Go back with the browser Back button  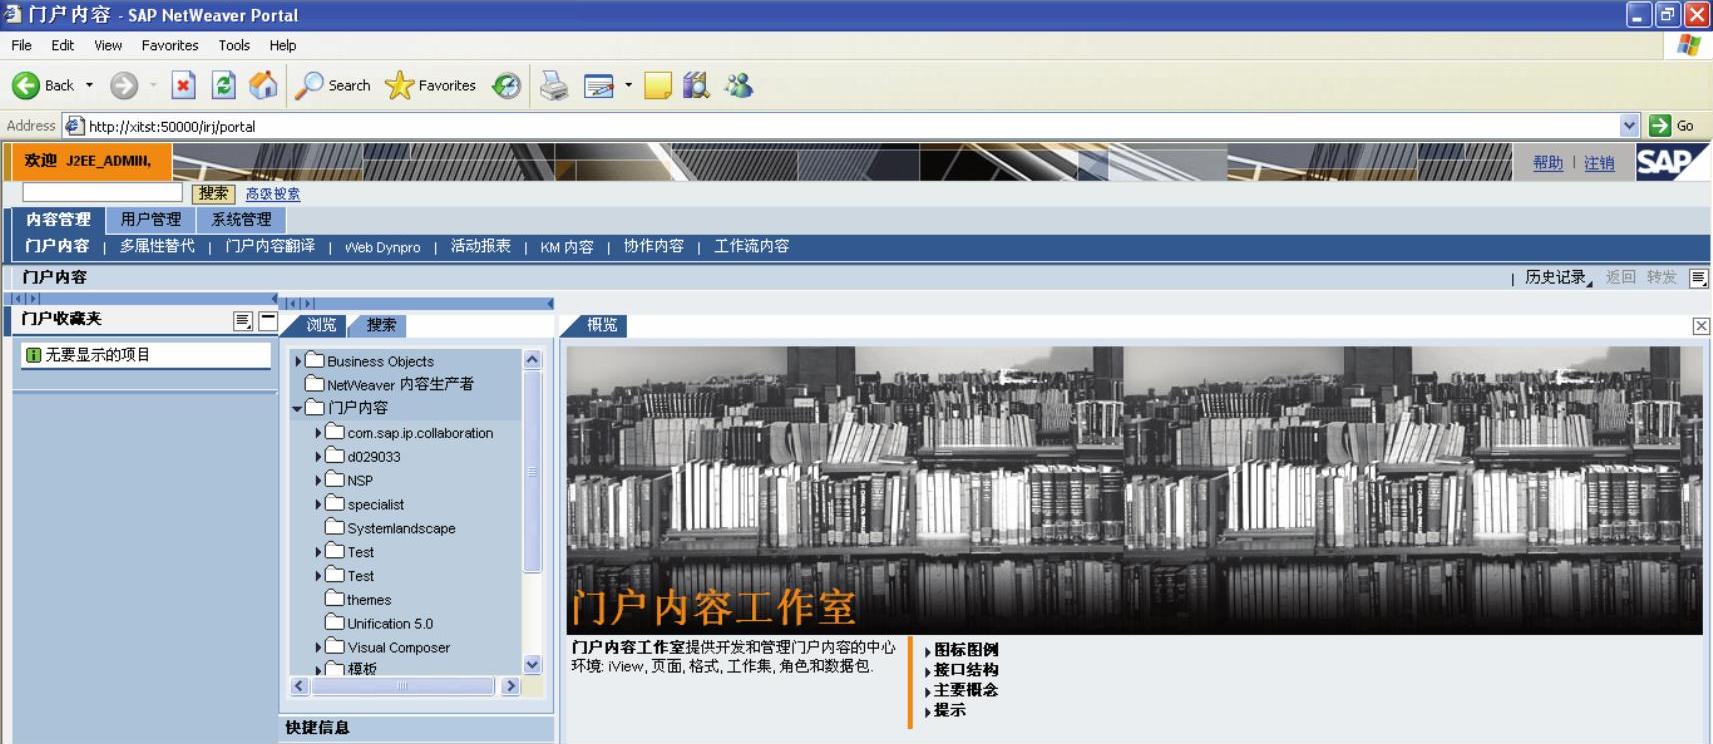pyautogui.click(x=43, y=86)
